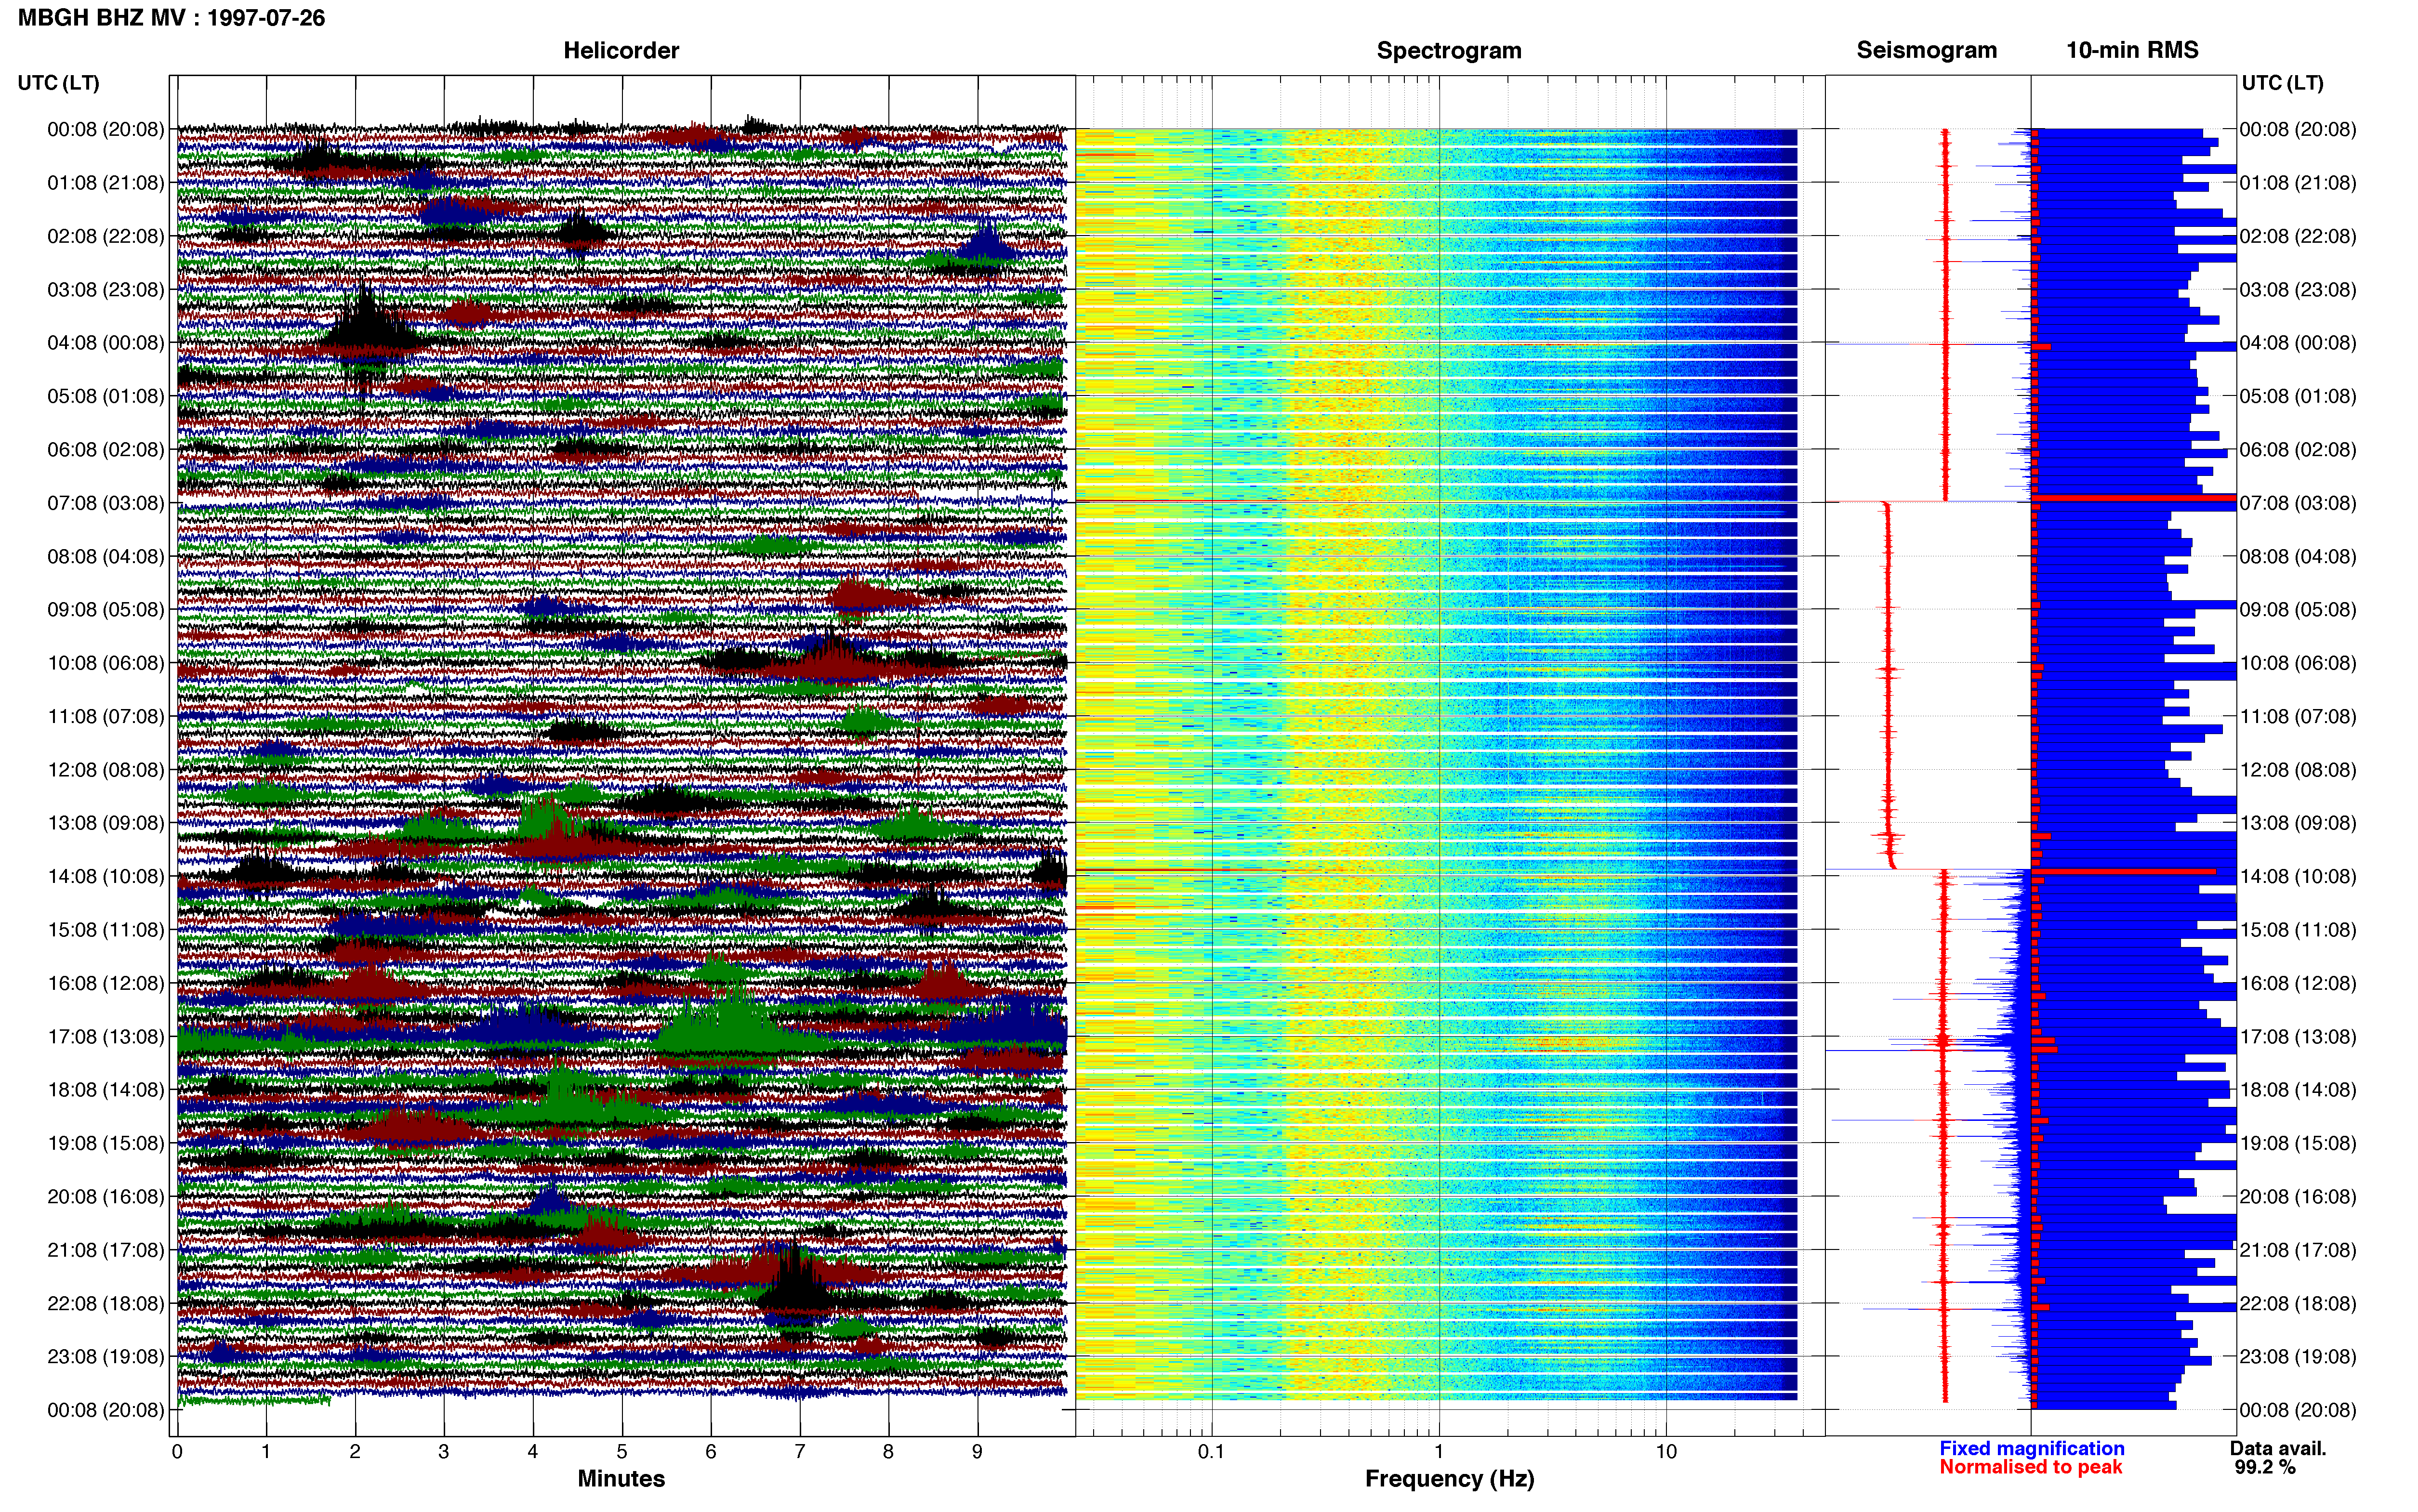Screen dimensions: 2418x1512
Task: Click the 'UTC (LT)' label above the right time axis
Action: point(2282,83)
